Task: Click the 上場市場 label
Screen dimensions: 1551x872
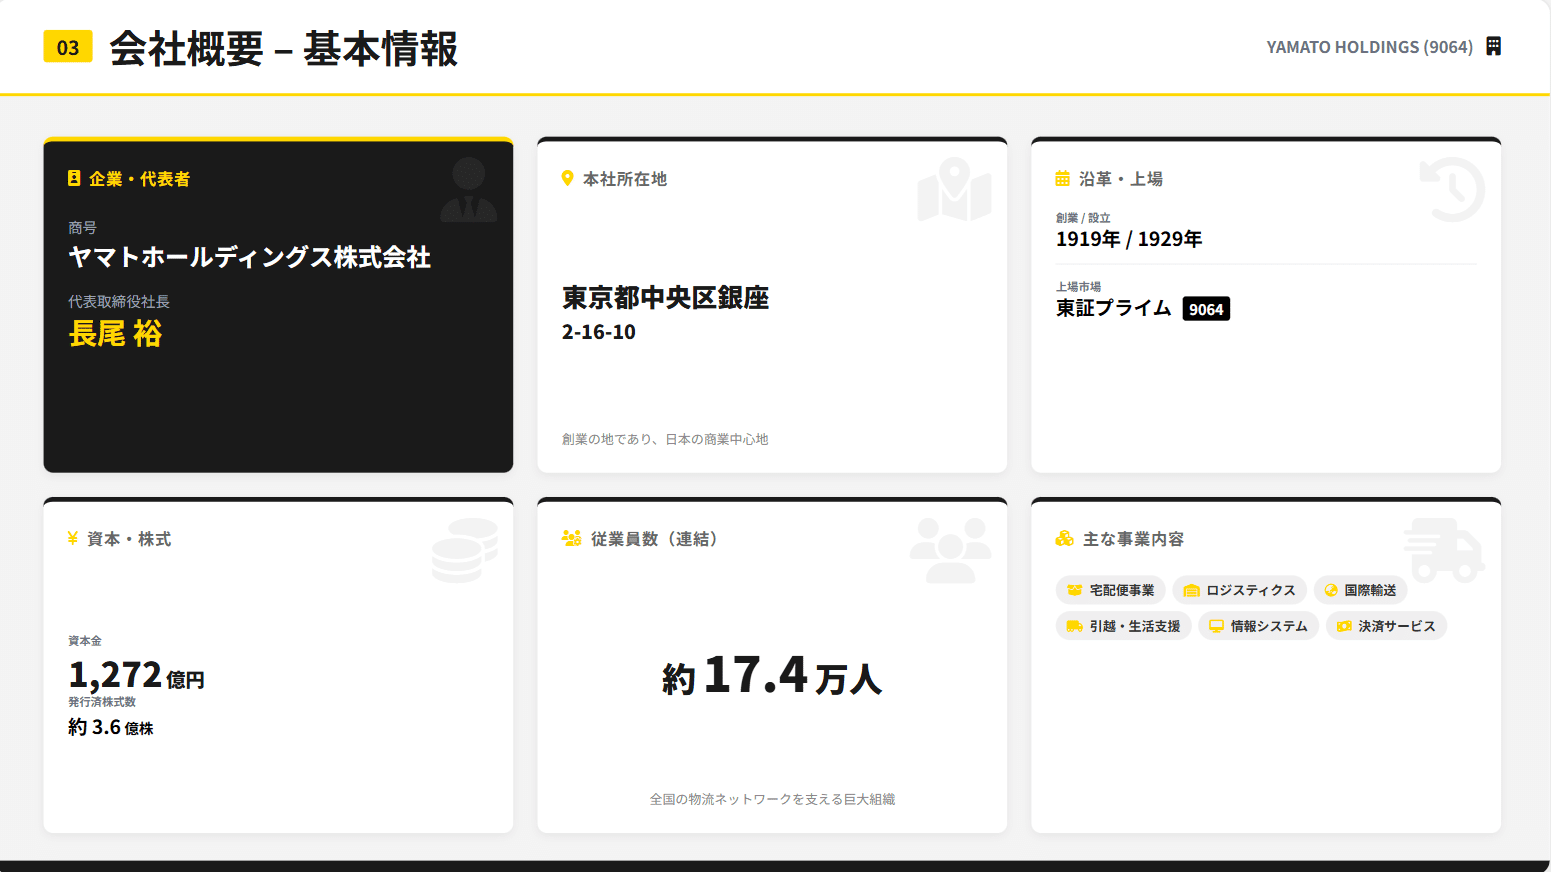Action: click(1078, 286)
